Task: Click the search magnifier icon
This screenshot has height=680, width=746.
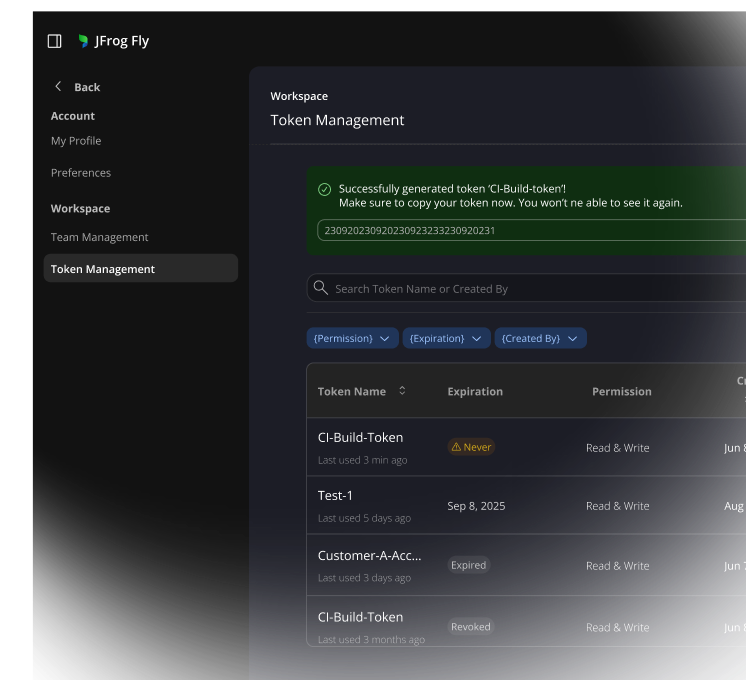Action: click(320, 288)
